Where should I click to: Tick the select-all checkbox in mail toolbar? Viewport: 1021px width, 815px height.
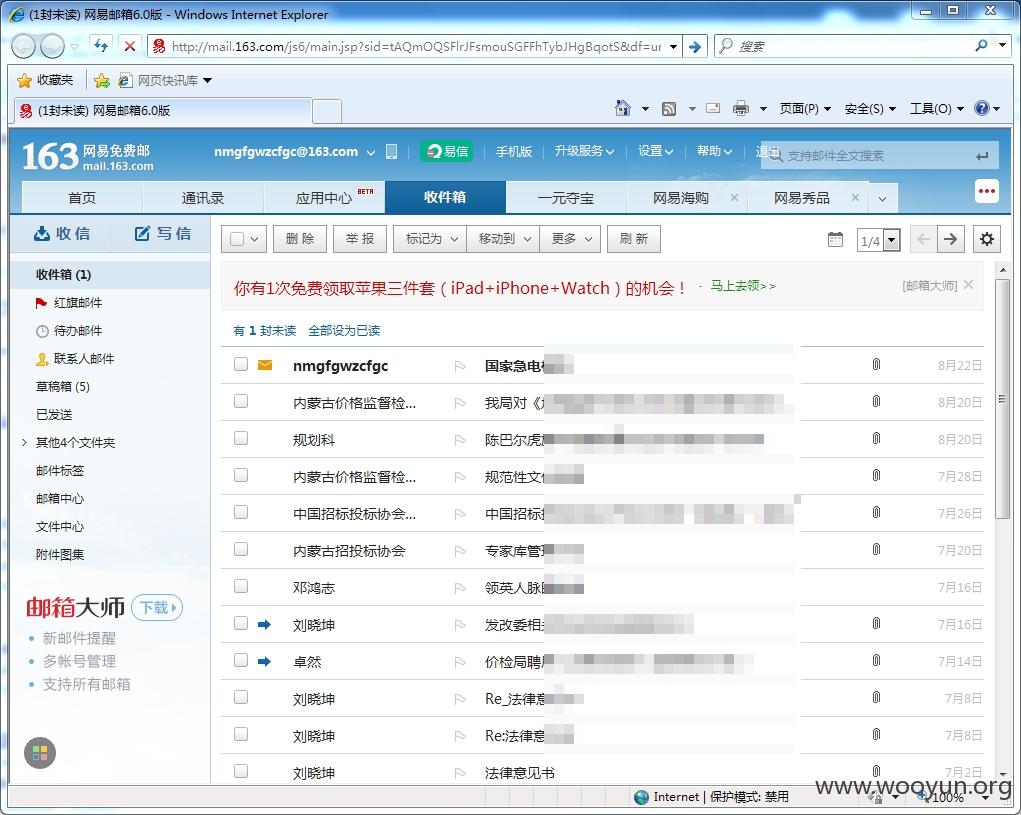coord(237,240)
